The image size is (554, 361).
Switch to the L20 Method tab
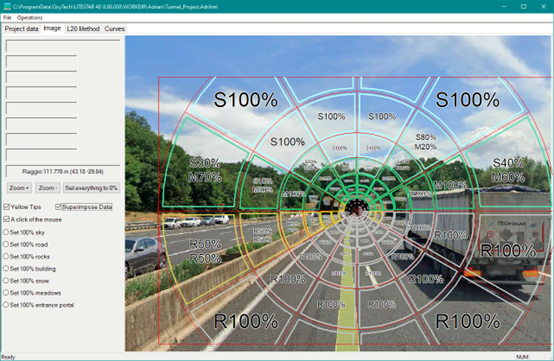(x=83, y=29)
